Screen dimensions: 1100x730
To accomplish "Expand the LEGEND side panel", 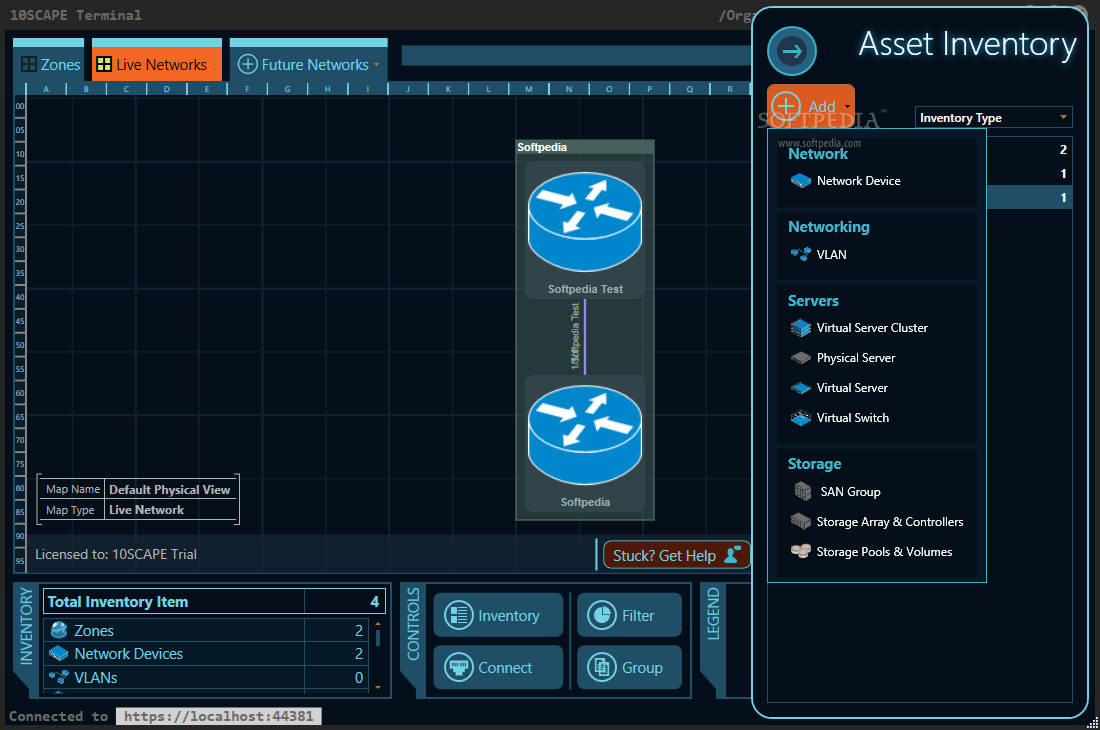I will click(713, 614).
